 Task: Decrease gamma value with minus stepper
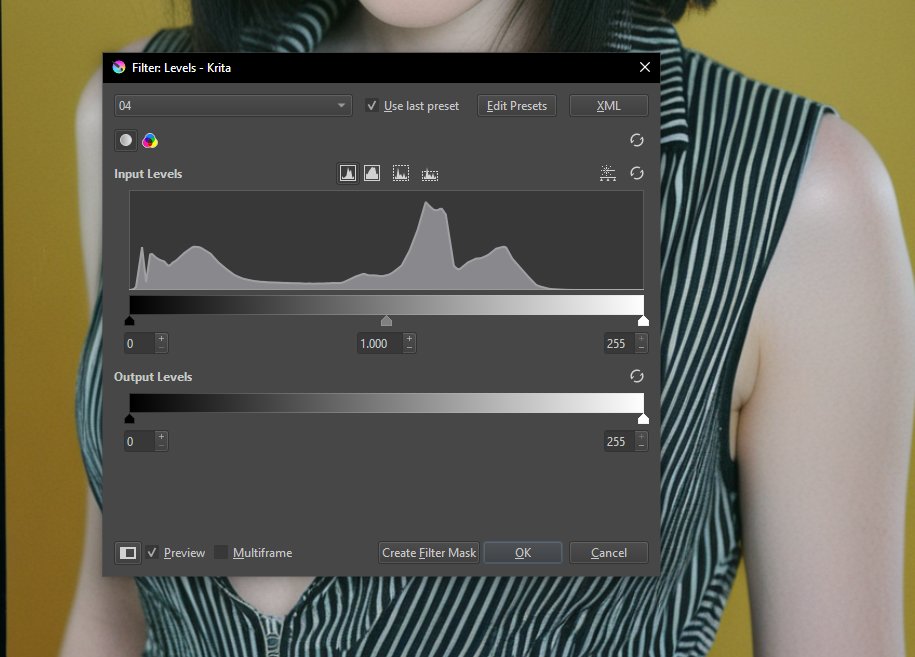point(410,348)
